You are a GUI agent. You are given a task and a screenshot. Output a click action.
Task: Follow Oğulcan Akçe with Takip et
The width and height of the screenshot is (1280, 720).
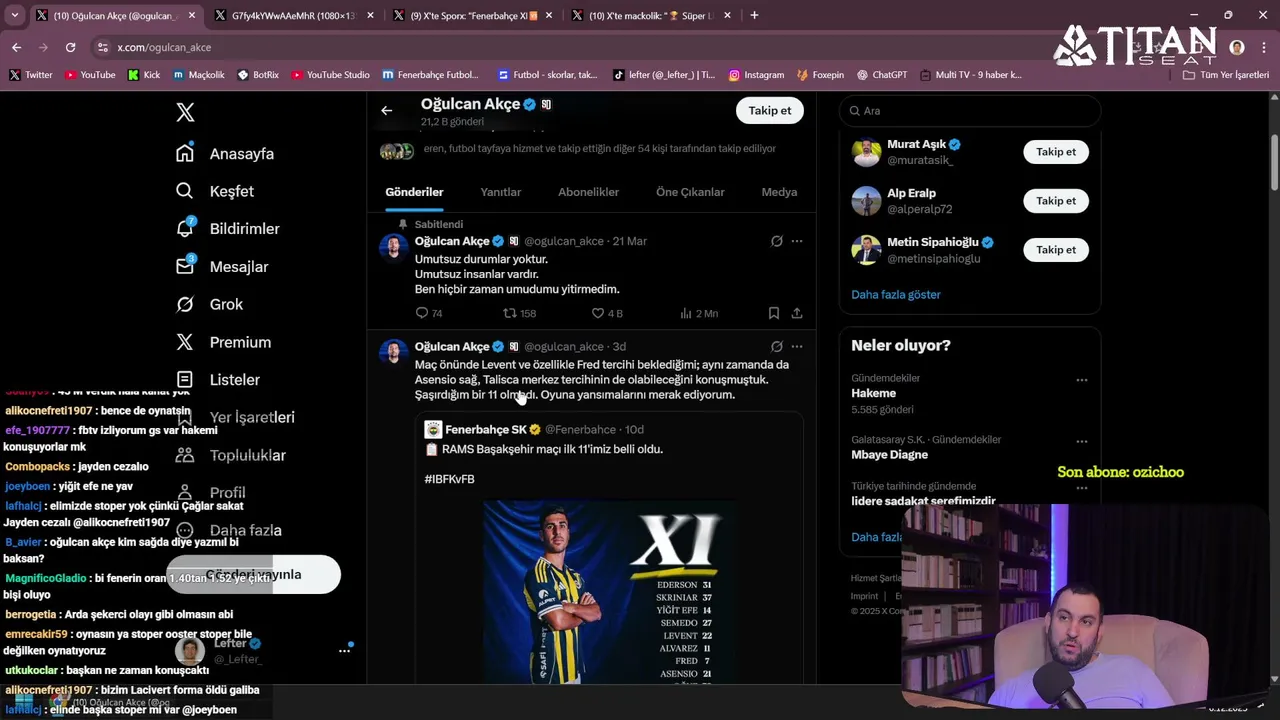770,111
